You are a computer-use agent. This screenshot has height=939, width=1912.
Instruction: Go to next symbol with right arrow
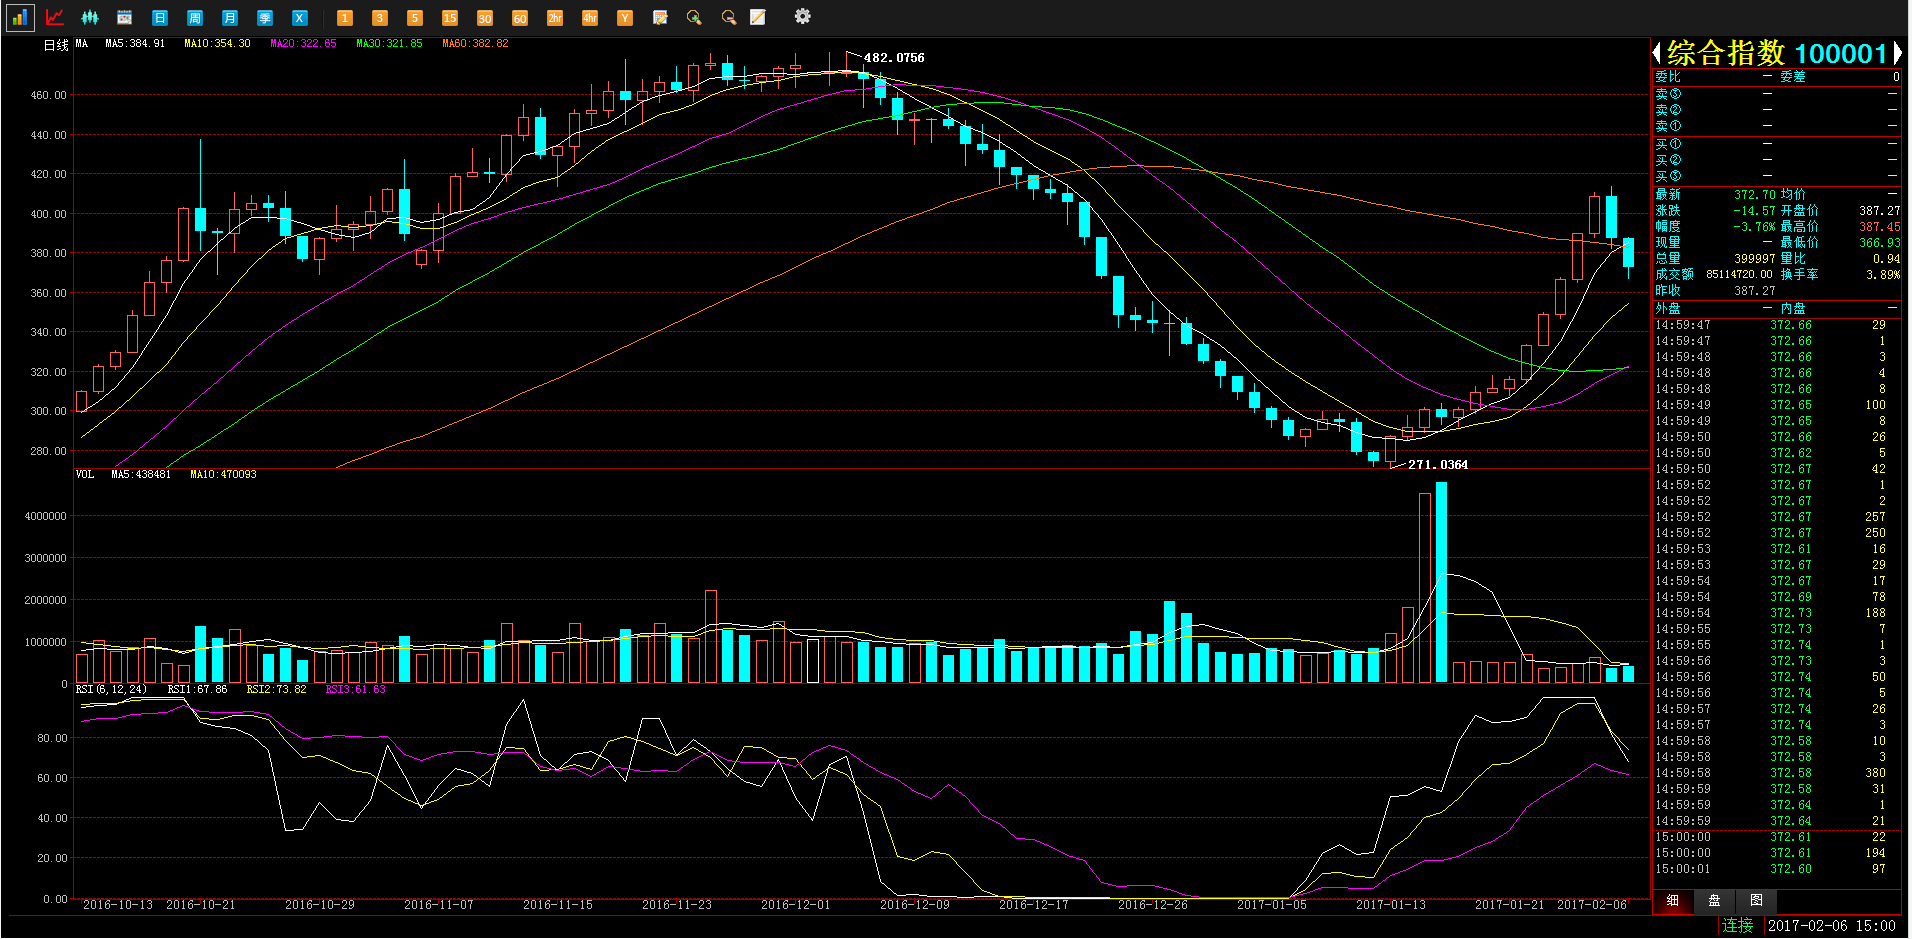1896,53
